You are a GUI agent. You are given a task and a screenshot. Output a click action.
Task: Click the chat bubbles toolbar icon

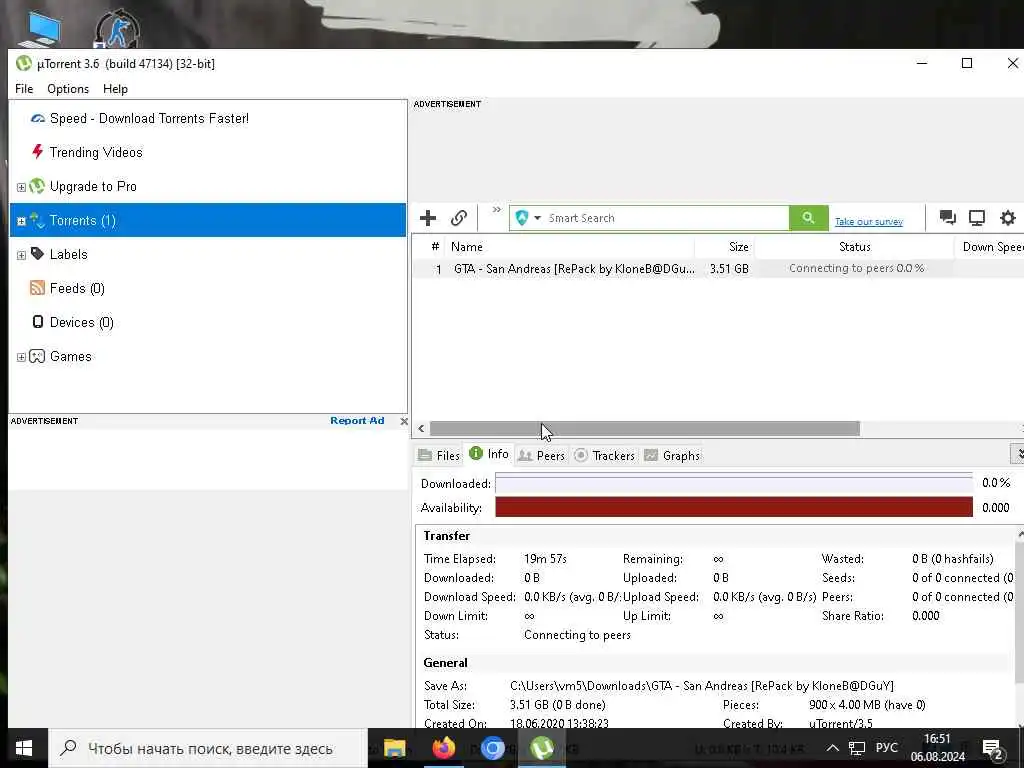(x=947, y=217)
